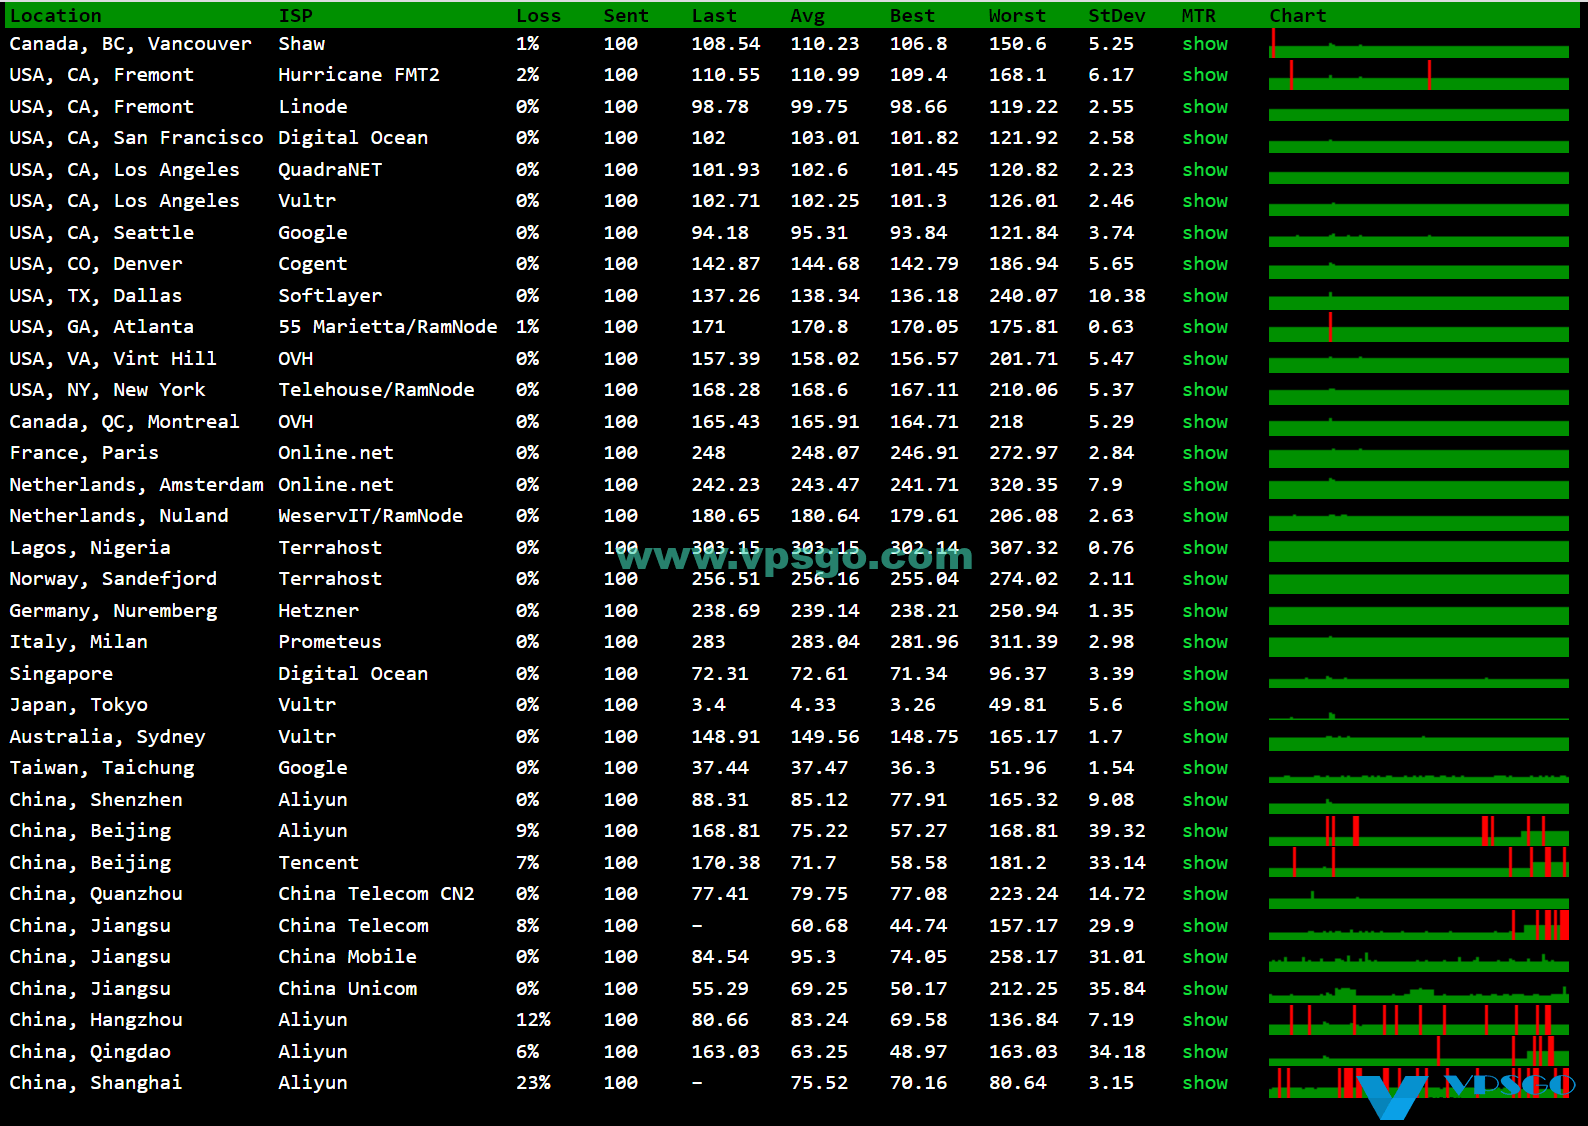Click 'USA, CA, Seattle' location text
Viewport: 1588px width, 1126px height.
pyautogui.click(x=102, y=233)
